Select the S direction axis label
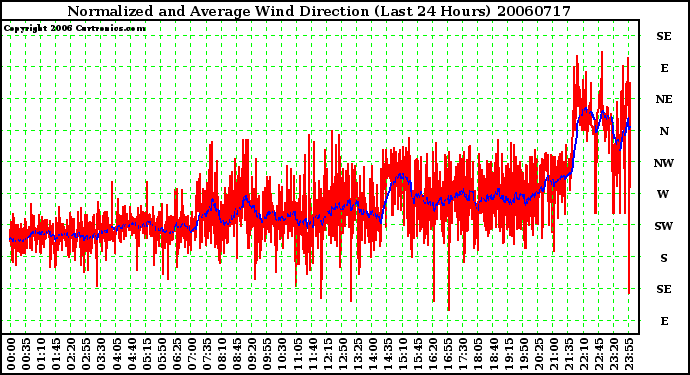Screen dimensions: 690x375 coord(664,258)
